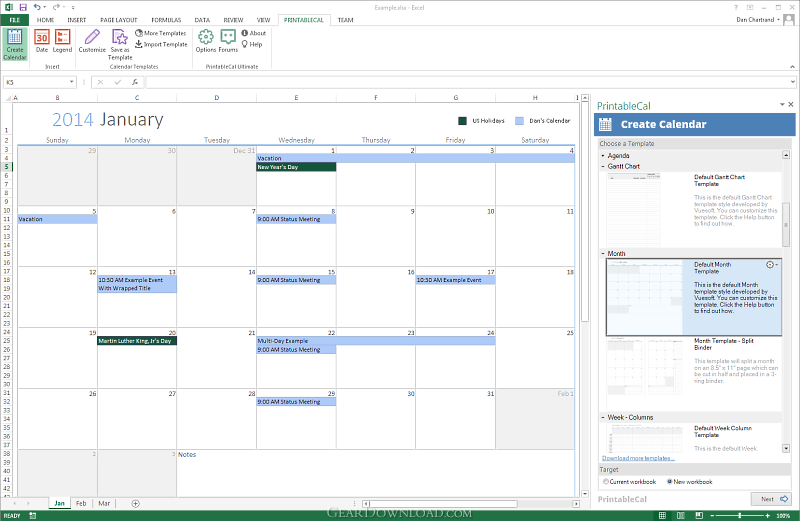Switch to the FORMULAS ribbon tab

point(166,20)
